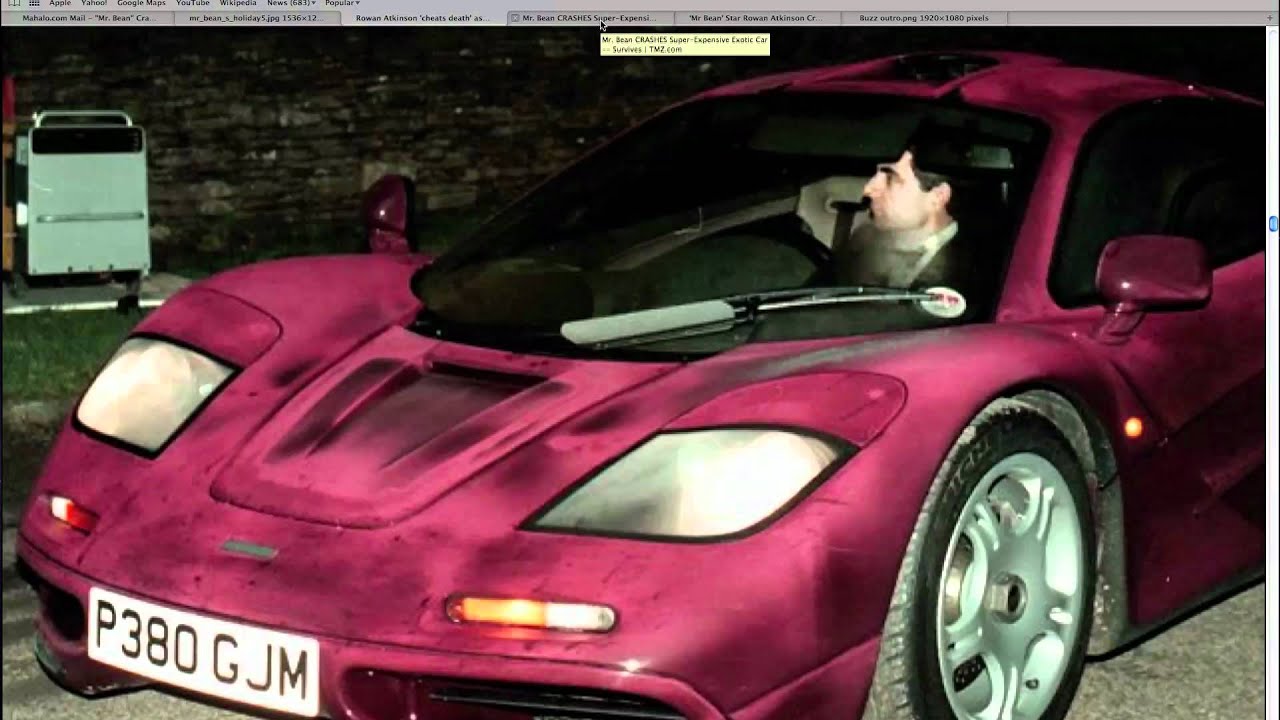1280x720 pixels.
Task: Open the Apple bookmark
Action: click(x=60, y=3)
